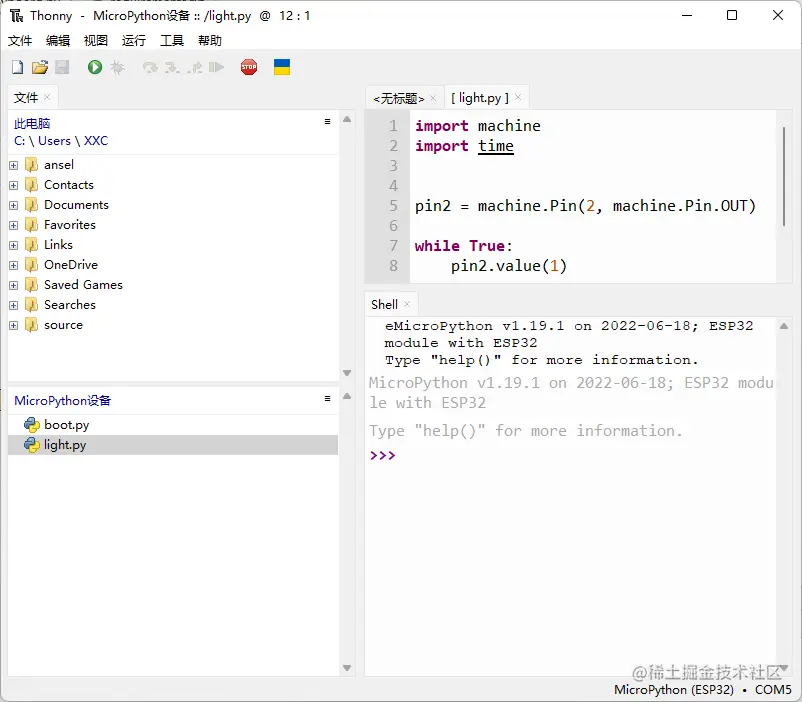Expand the Saved Games folder

(14, 285)
